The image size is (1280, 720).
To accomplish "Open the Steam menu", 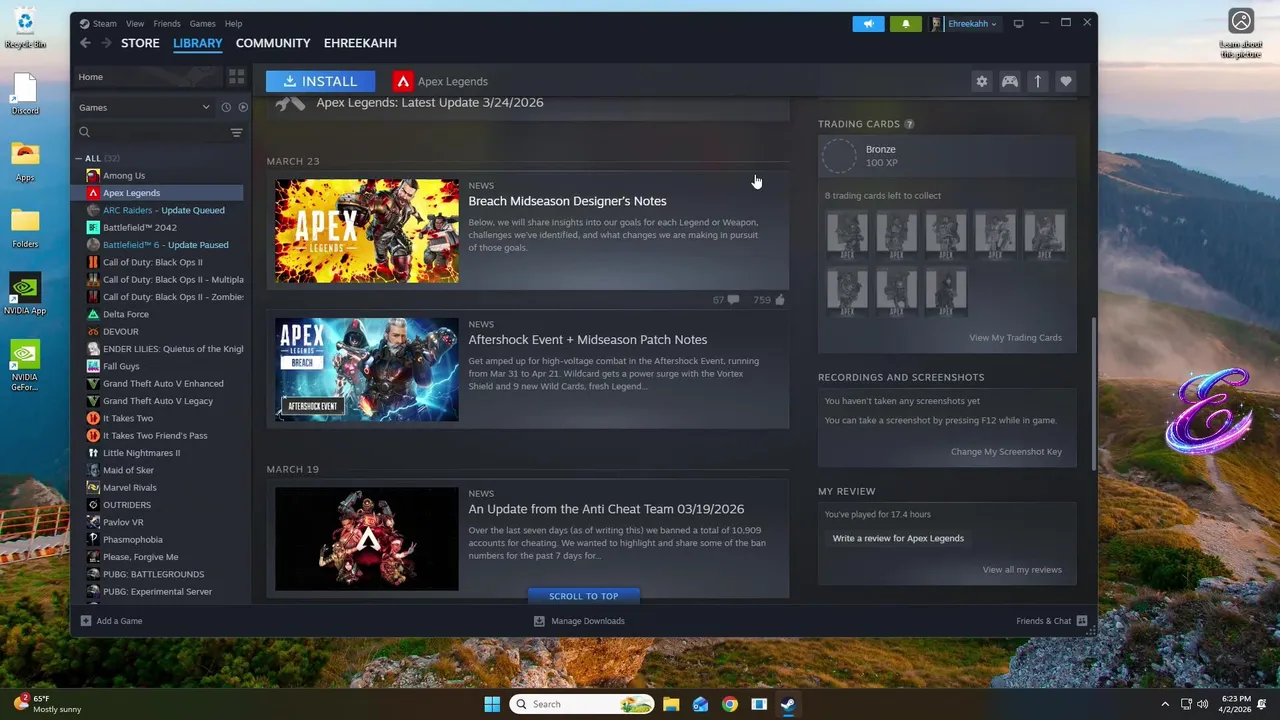I will (x=98, y=23).
